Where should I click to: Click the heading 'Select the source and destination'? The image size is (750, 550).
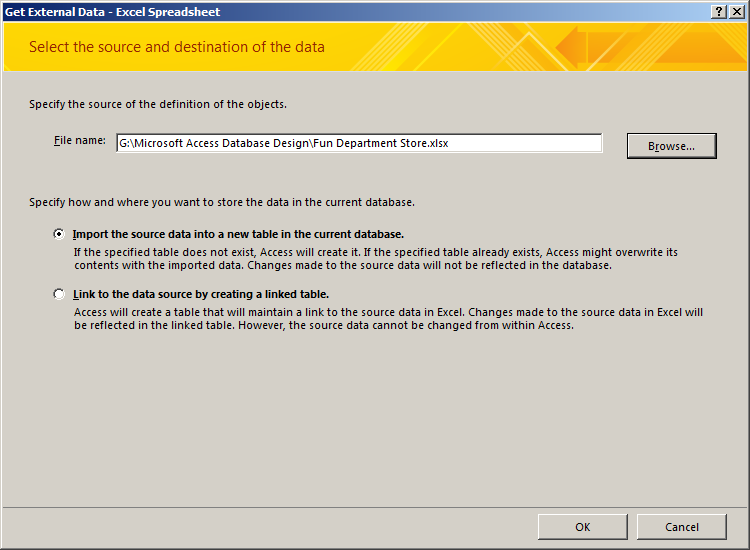[139, 47]
